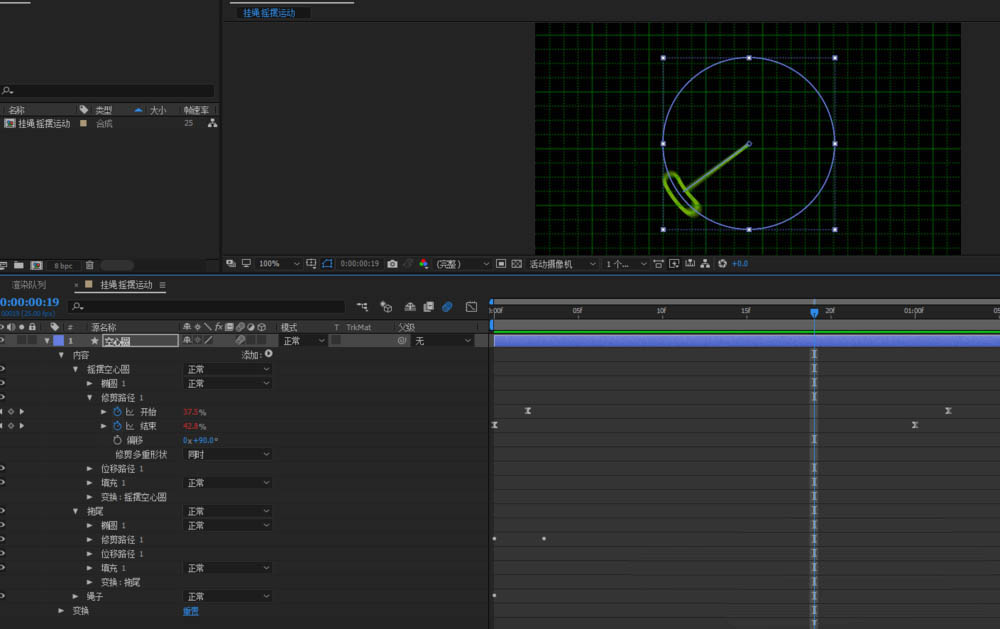The height and width of the screenshot is (629, 1000).
Task: Hide the 摇摆空心圆 group with its eye icon
Action: 3,370
